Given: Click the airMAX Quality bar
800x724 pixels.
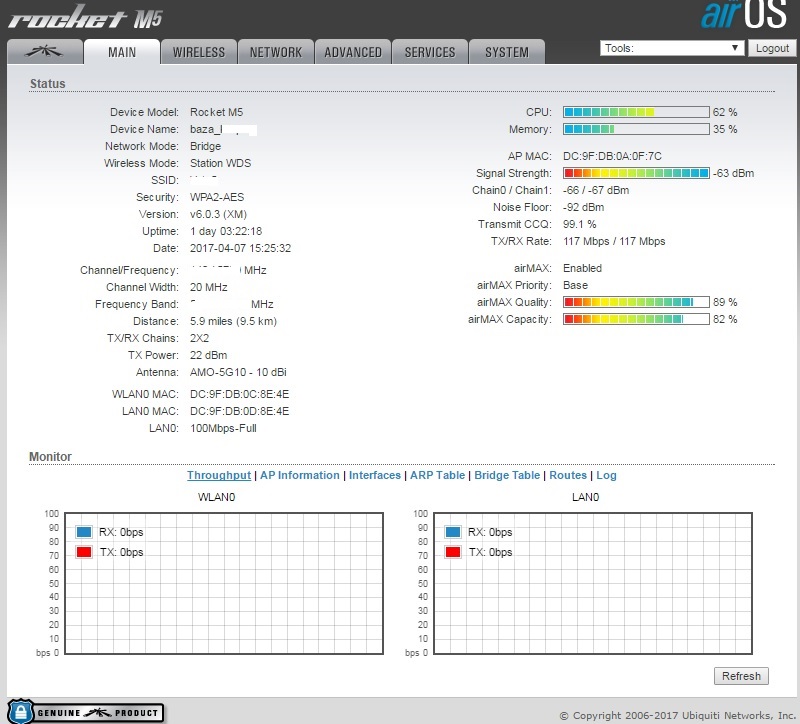Looking at the screenshot, I should [x=636, y=302].
